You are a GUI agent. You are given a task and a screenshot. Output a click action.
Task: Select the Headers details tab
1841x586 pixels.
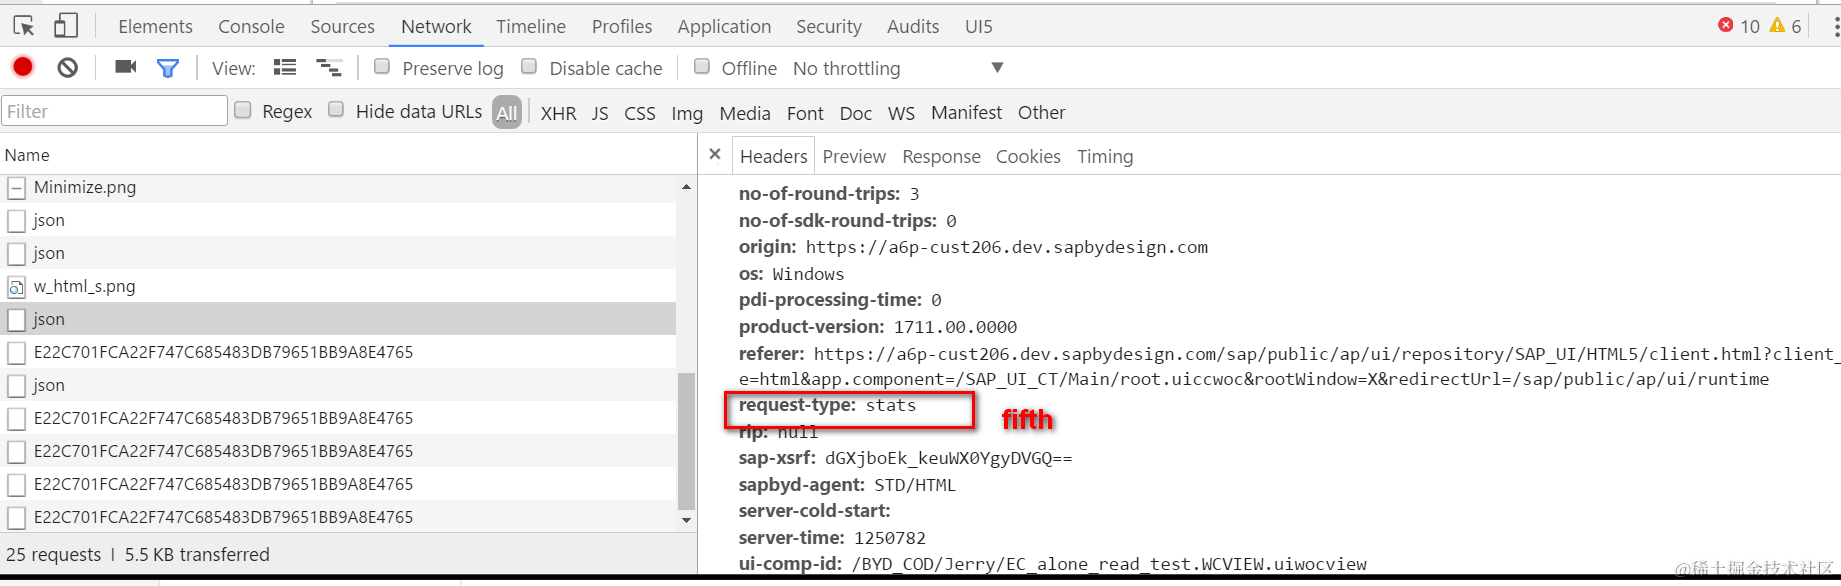(x=773, y=156)
